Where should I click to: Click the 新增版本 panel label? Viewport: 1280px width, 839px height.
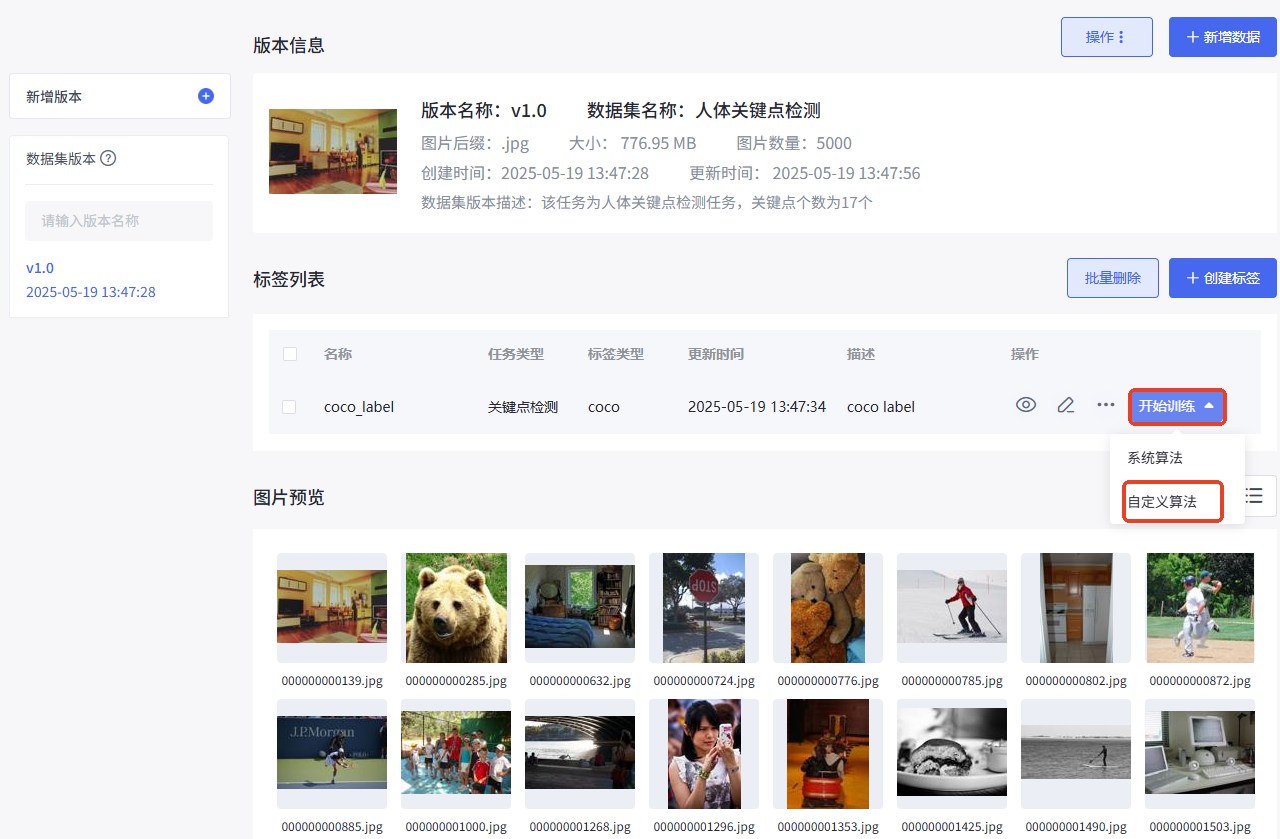click(x=54, y=97)
